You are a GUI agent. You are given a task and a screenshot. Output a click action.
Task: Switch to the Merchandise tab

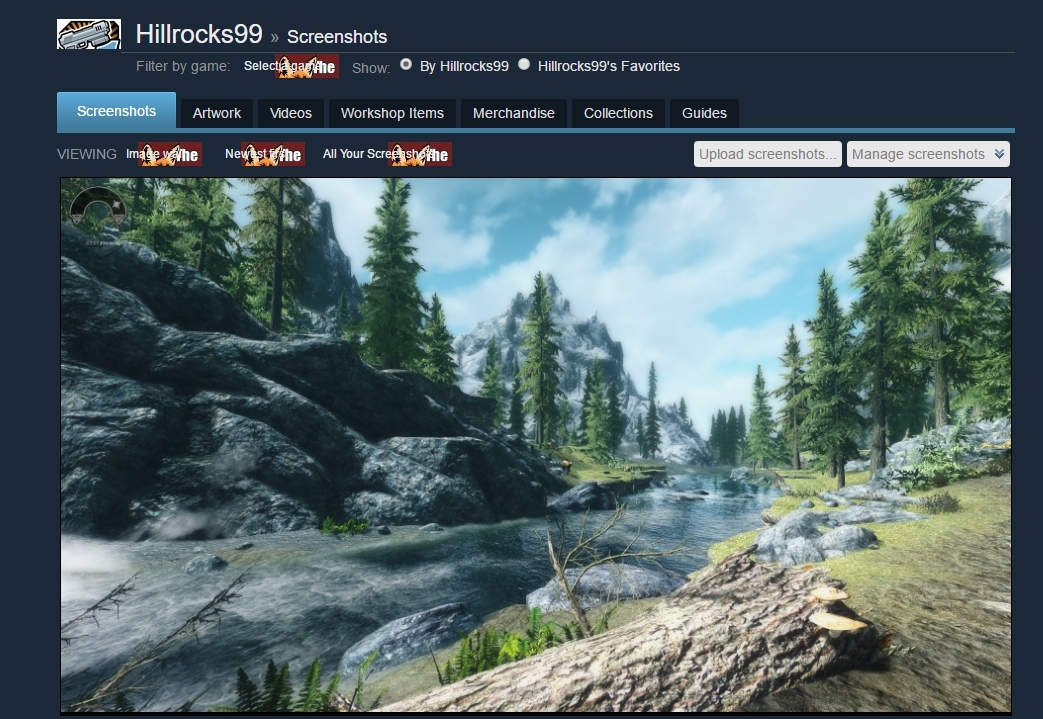(514, 113)
